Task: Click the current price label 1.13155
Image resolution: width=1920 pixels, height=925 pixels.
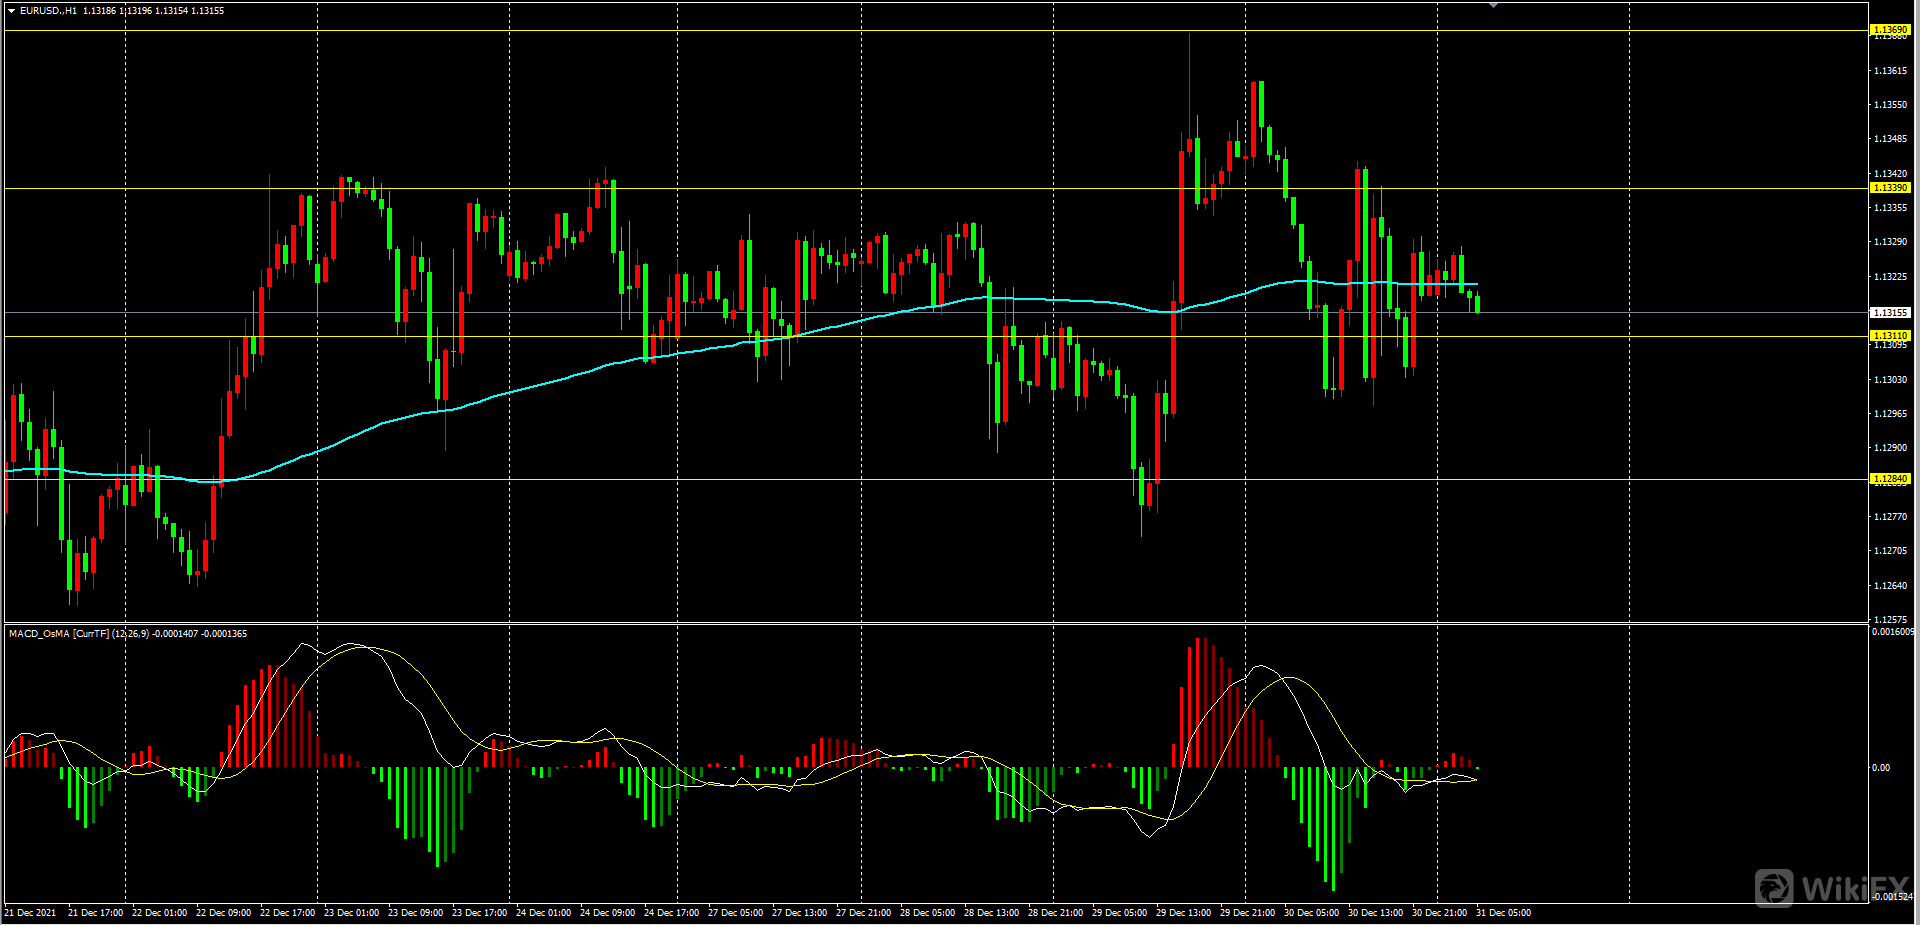Action: click(1890, 313)
